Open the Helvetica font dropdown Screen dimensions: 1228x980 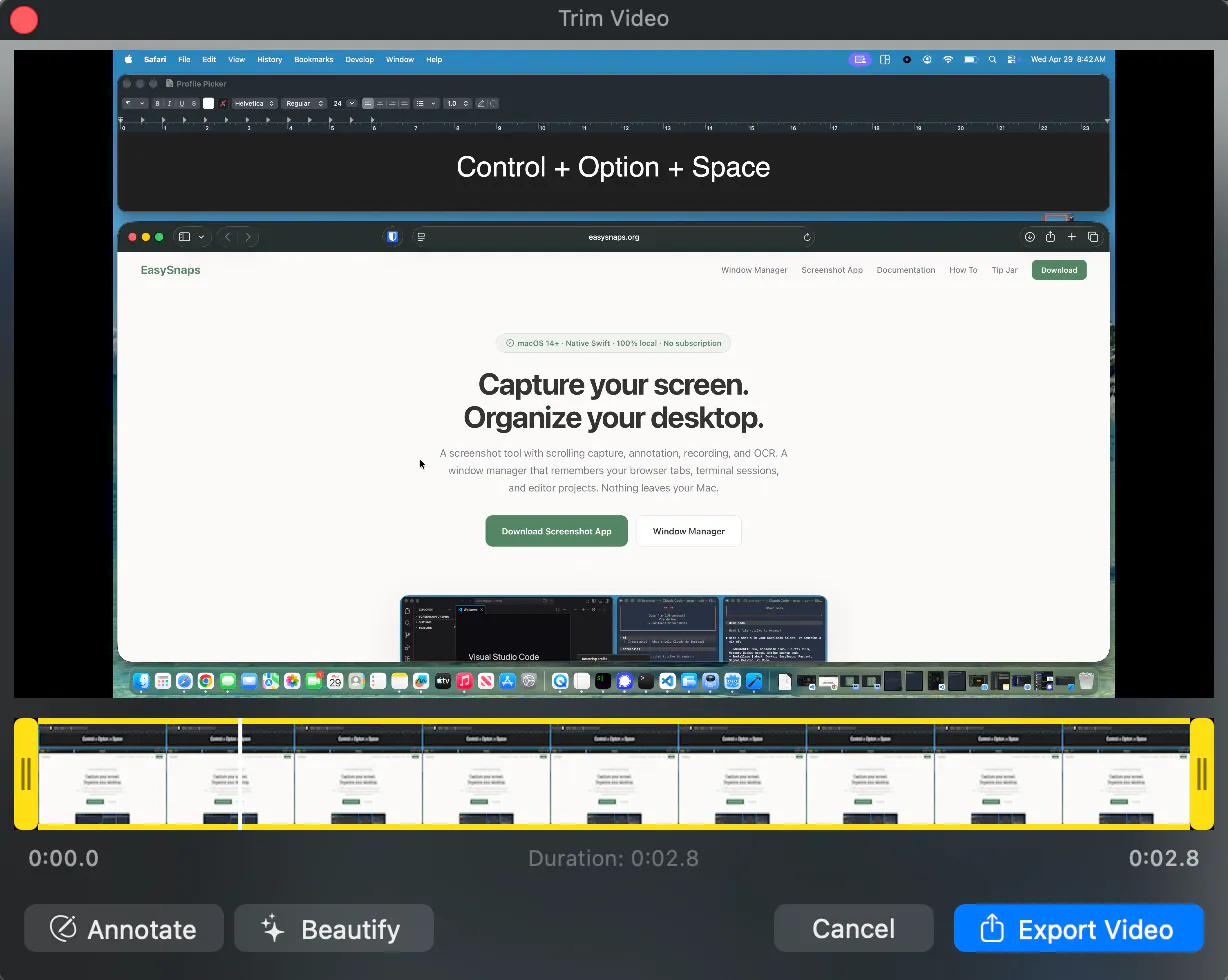[255, 103]
